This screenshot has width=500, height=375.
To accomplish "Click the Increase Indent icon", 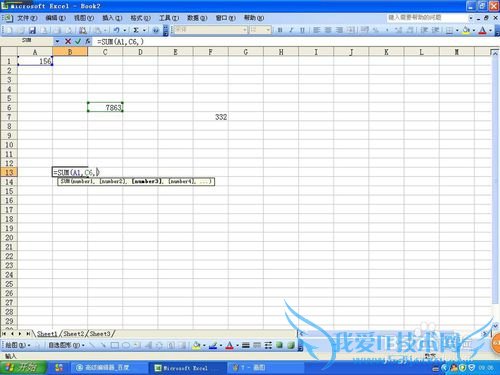I will click(x=435, y=30).
